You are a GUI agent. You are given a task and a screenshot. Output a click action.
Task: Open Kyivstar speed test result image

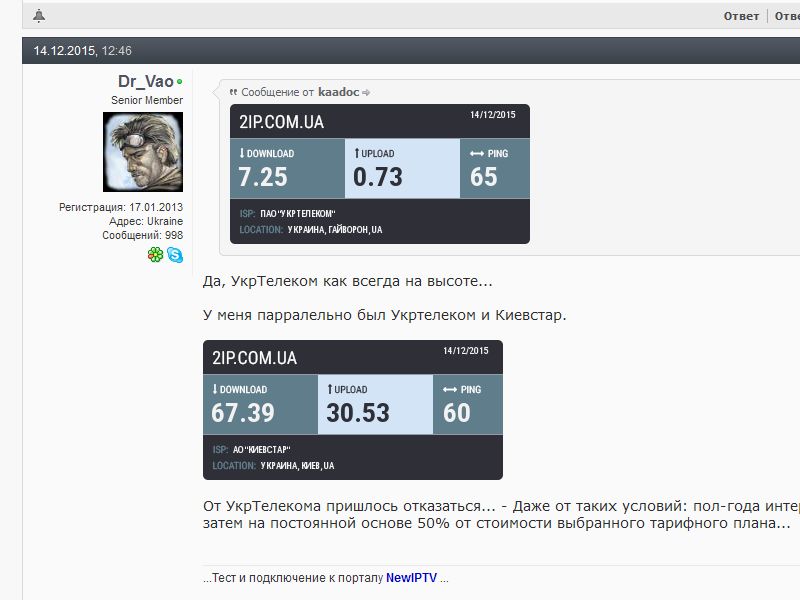pyautogui.click(x=353, y=410)
